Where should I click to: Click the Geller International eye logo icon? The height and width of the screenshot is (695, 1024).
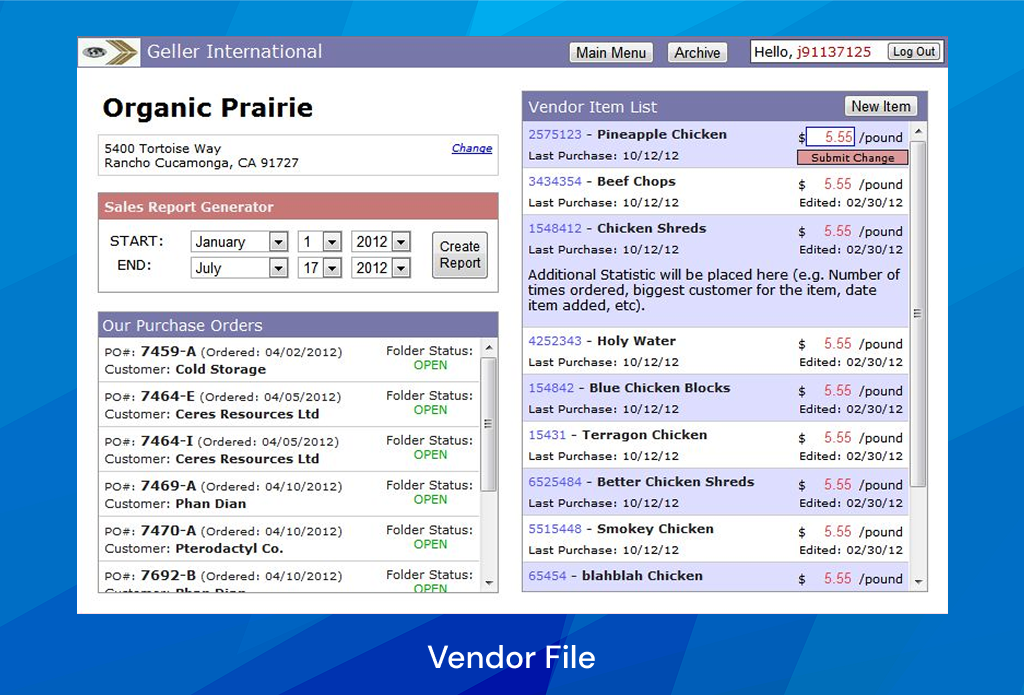(x=95, y=52)
